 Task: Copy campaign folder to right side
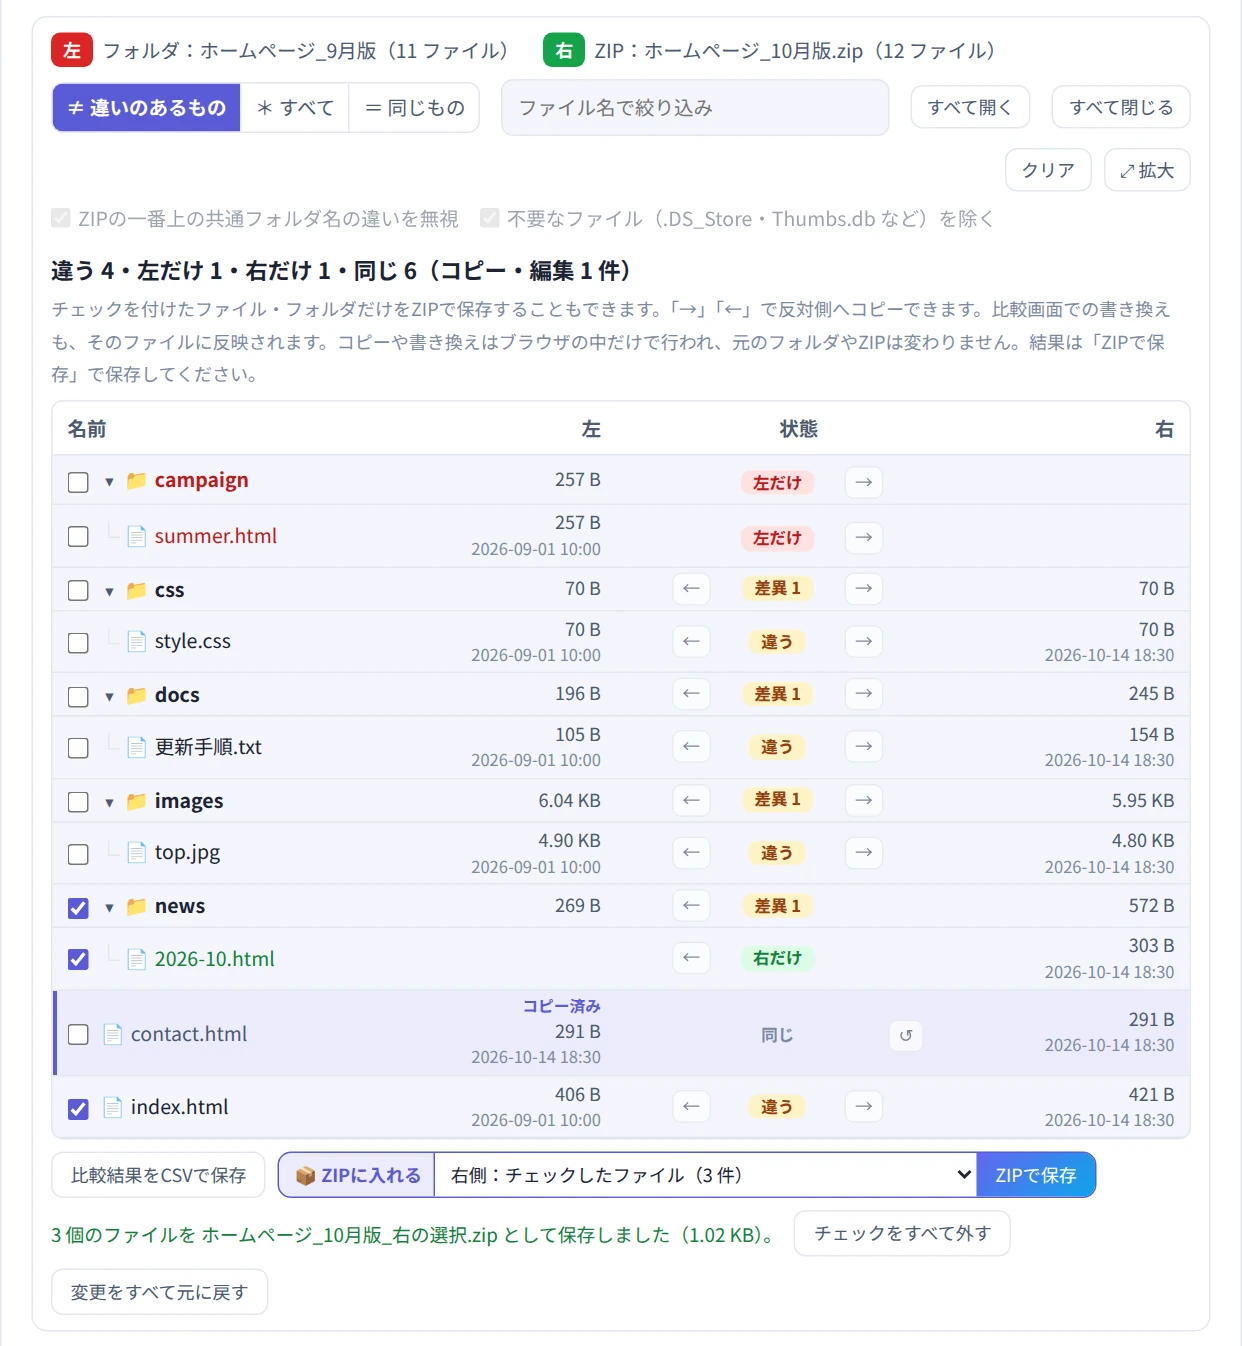(x=864, y=482)
